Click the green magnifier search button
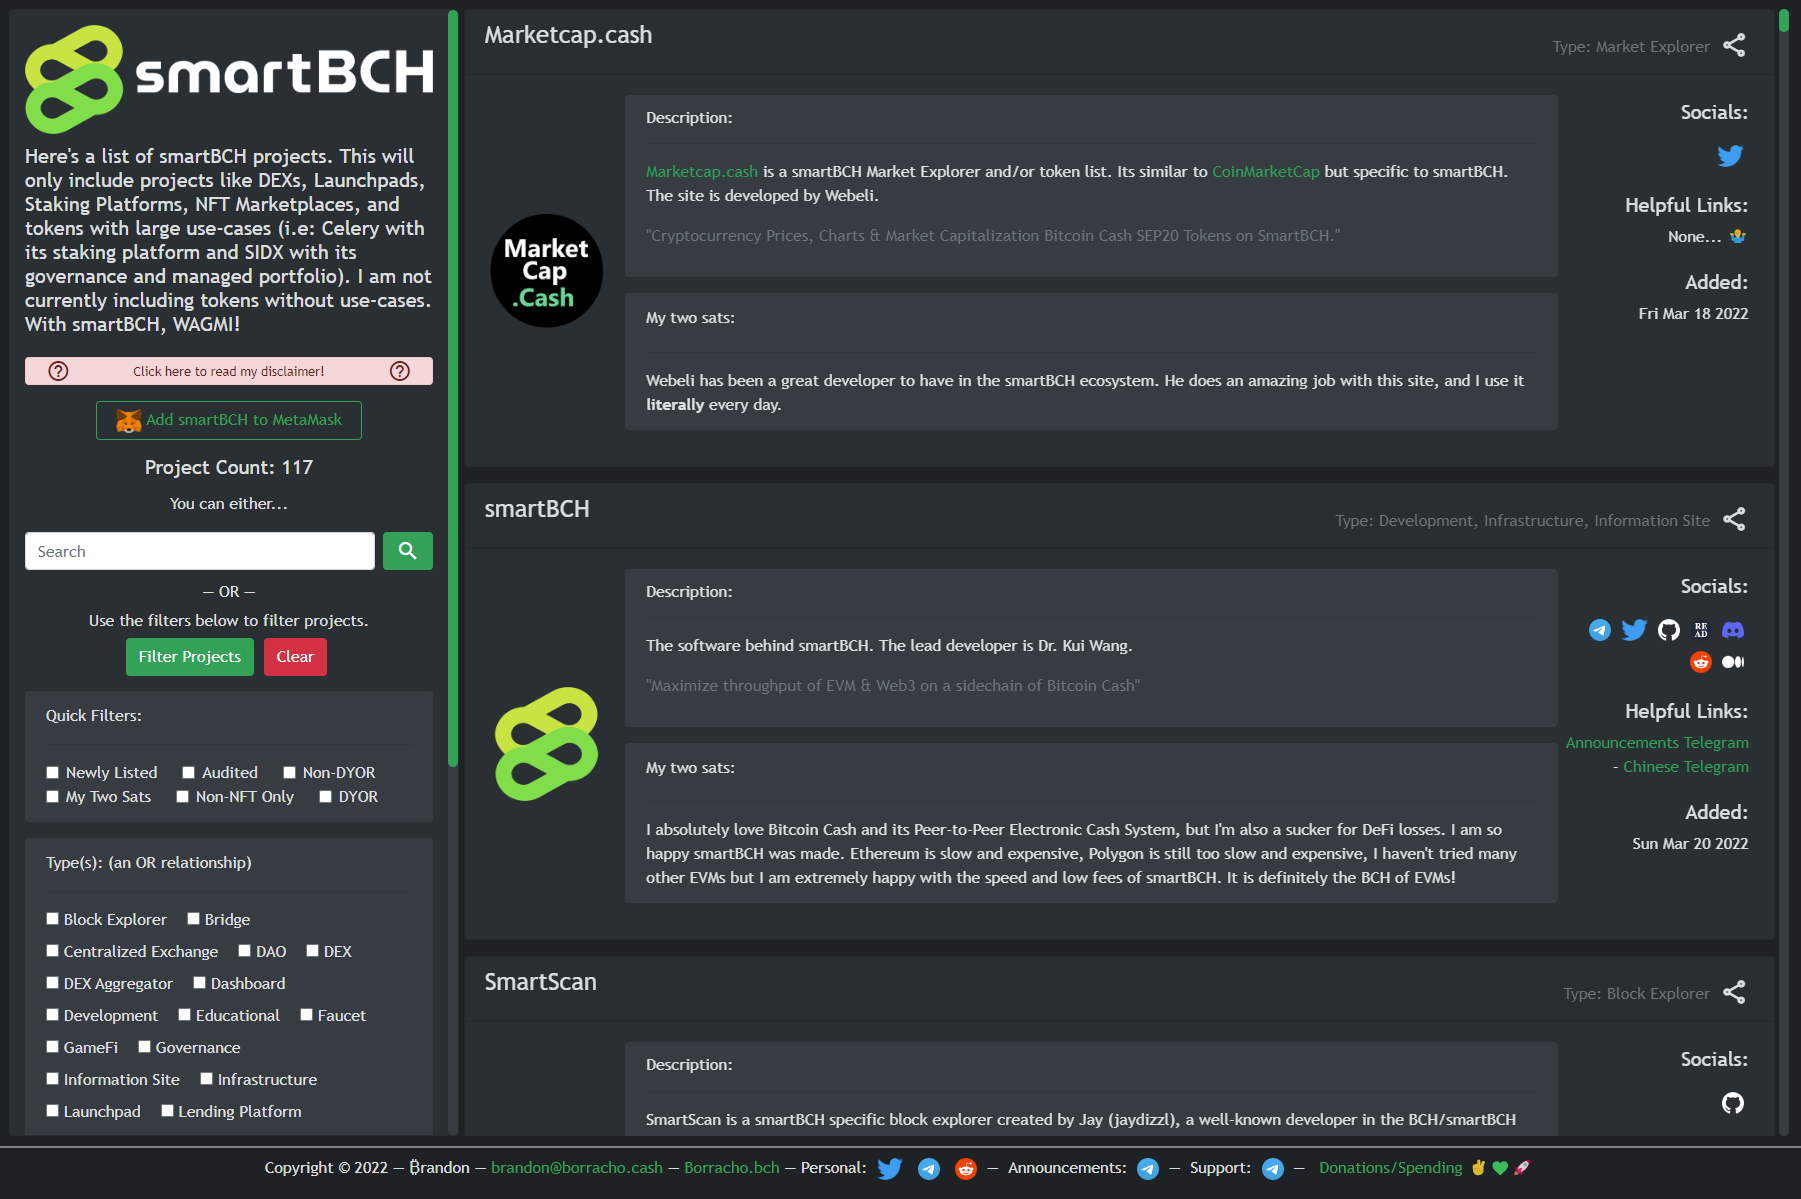Viewport: 1801px width, 1199px height. [x=408, y=551]
